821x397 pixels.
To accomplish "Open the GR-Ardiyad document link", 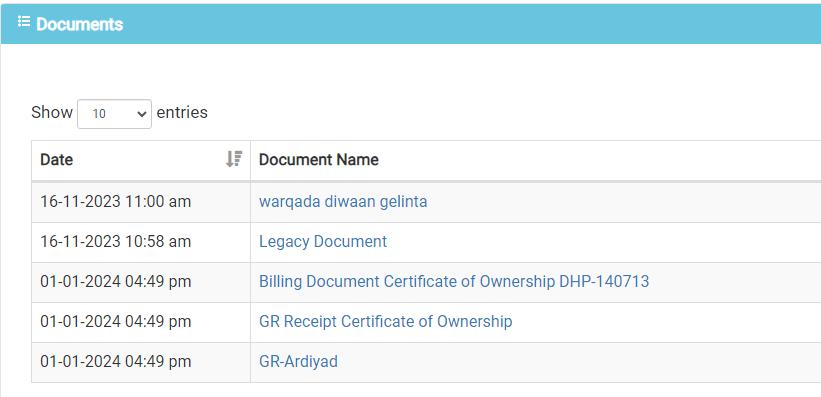I will tap(298, 362).
